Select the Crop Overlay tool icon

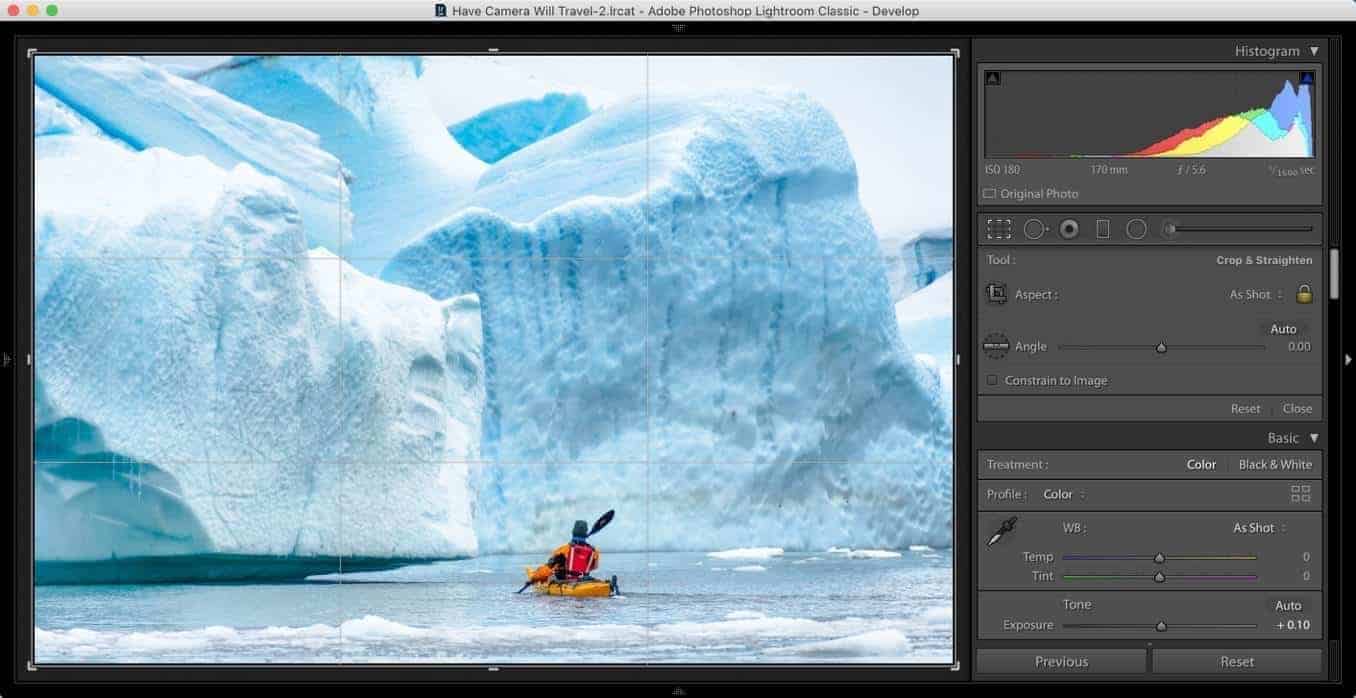[998, 229]
